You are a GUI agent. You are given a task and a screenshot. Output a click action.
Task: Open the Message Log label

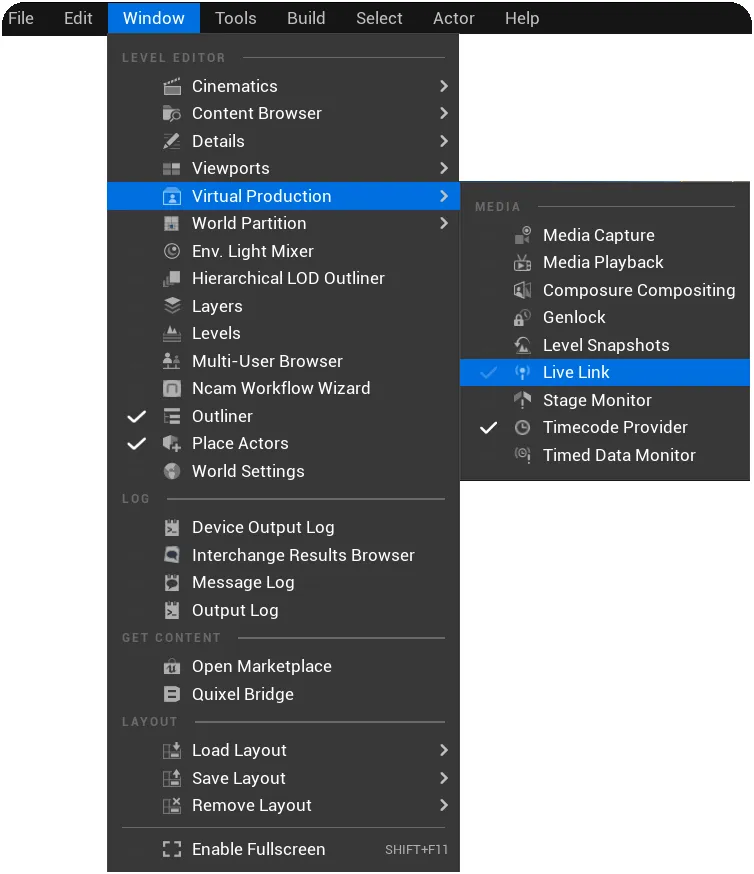(243, 583)
